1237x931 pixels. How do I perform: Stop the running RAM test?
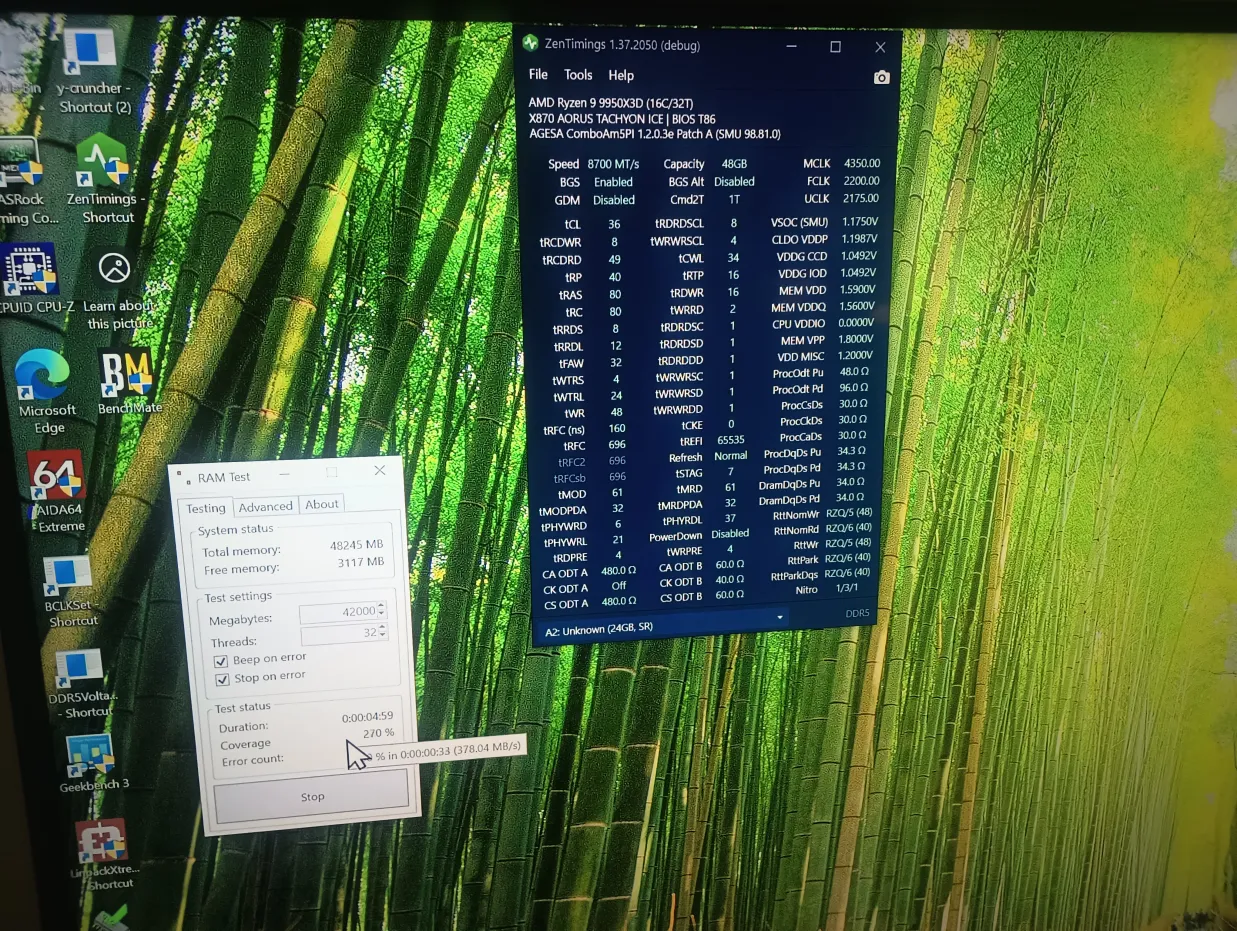(x=312, y=797)
